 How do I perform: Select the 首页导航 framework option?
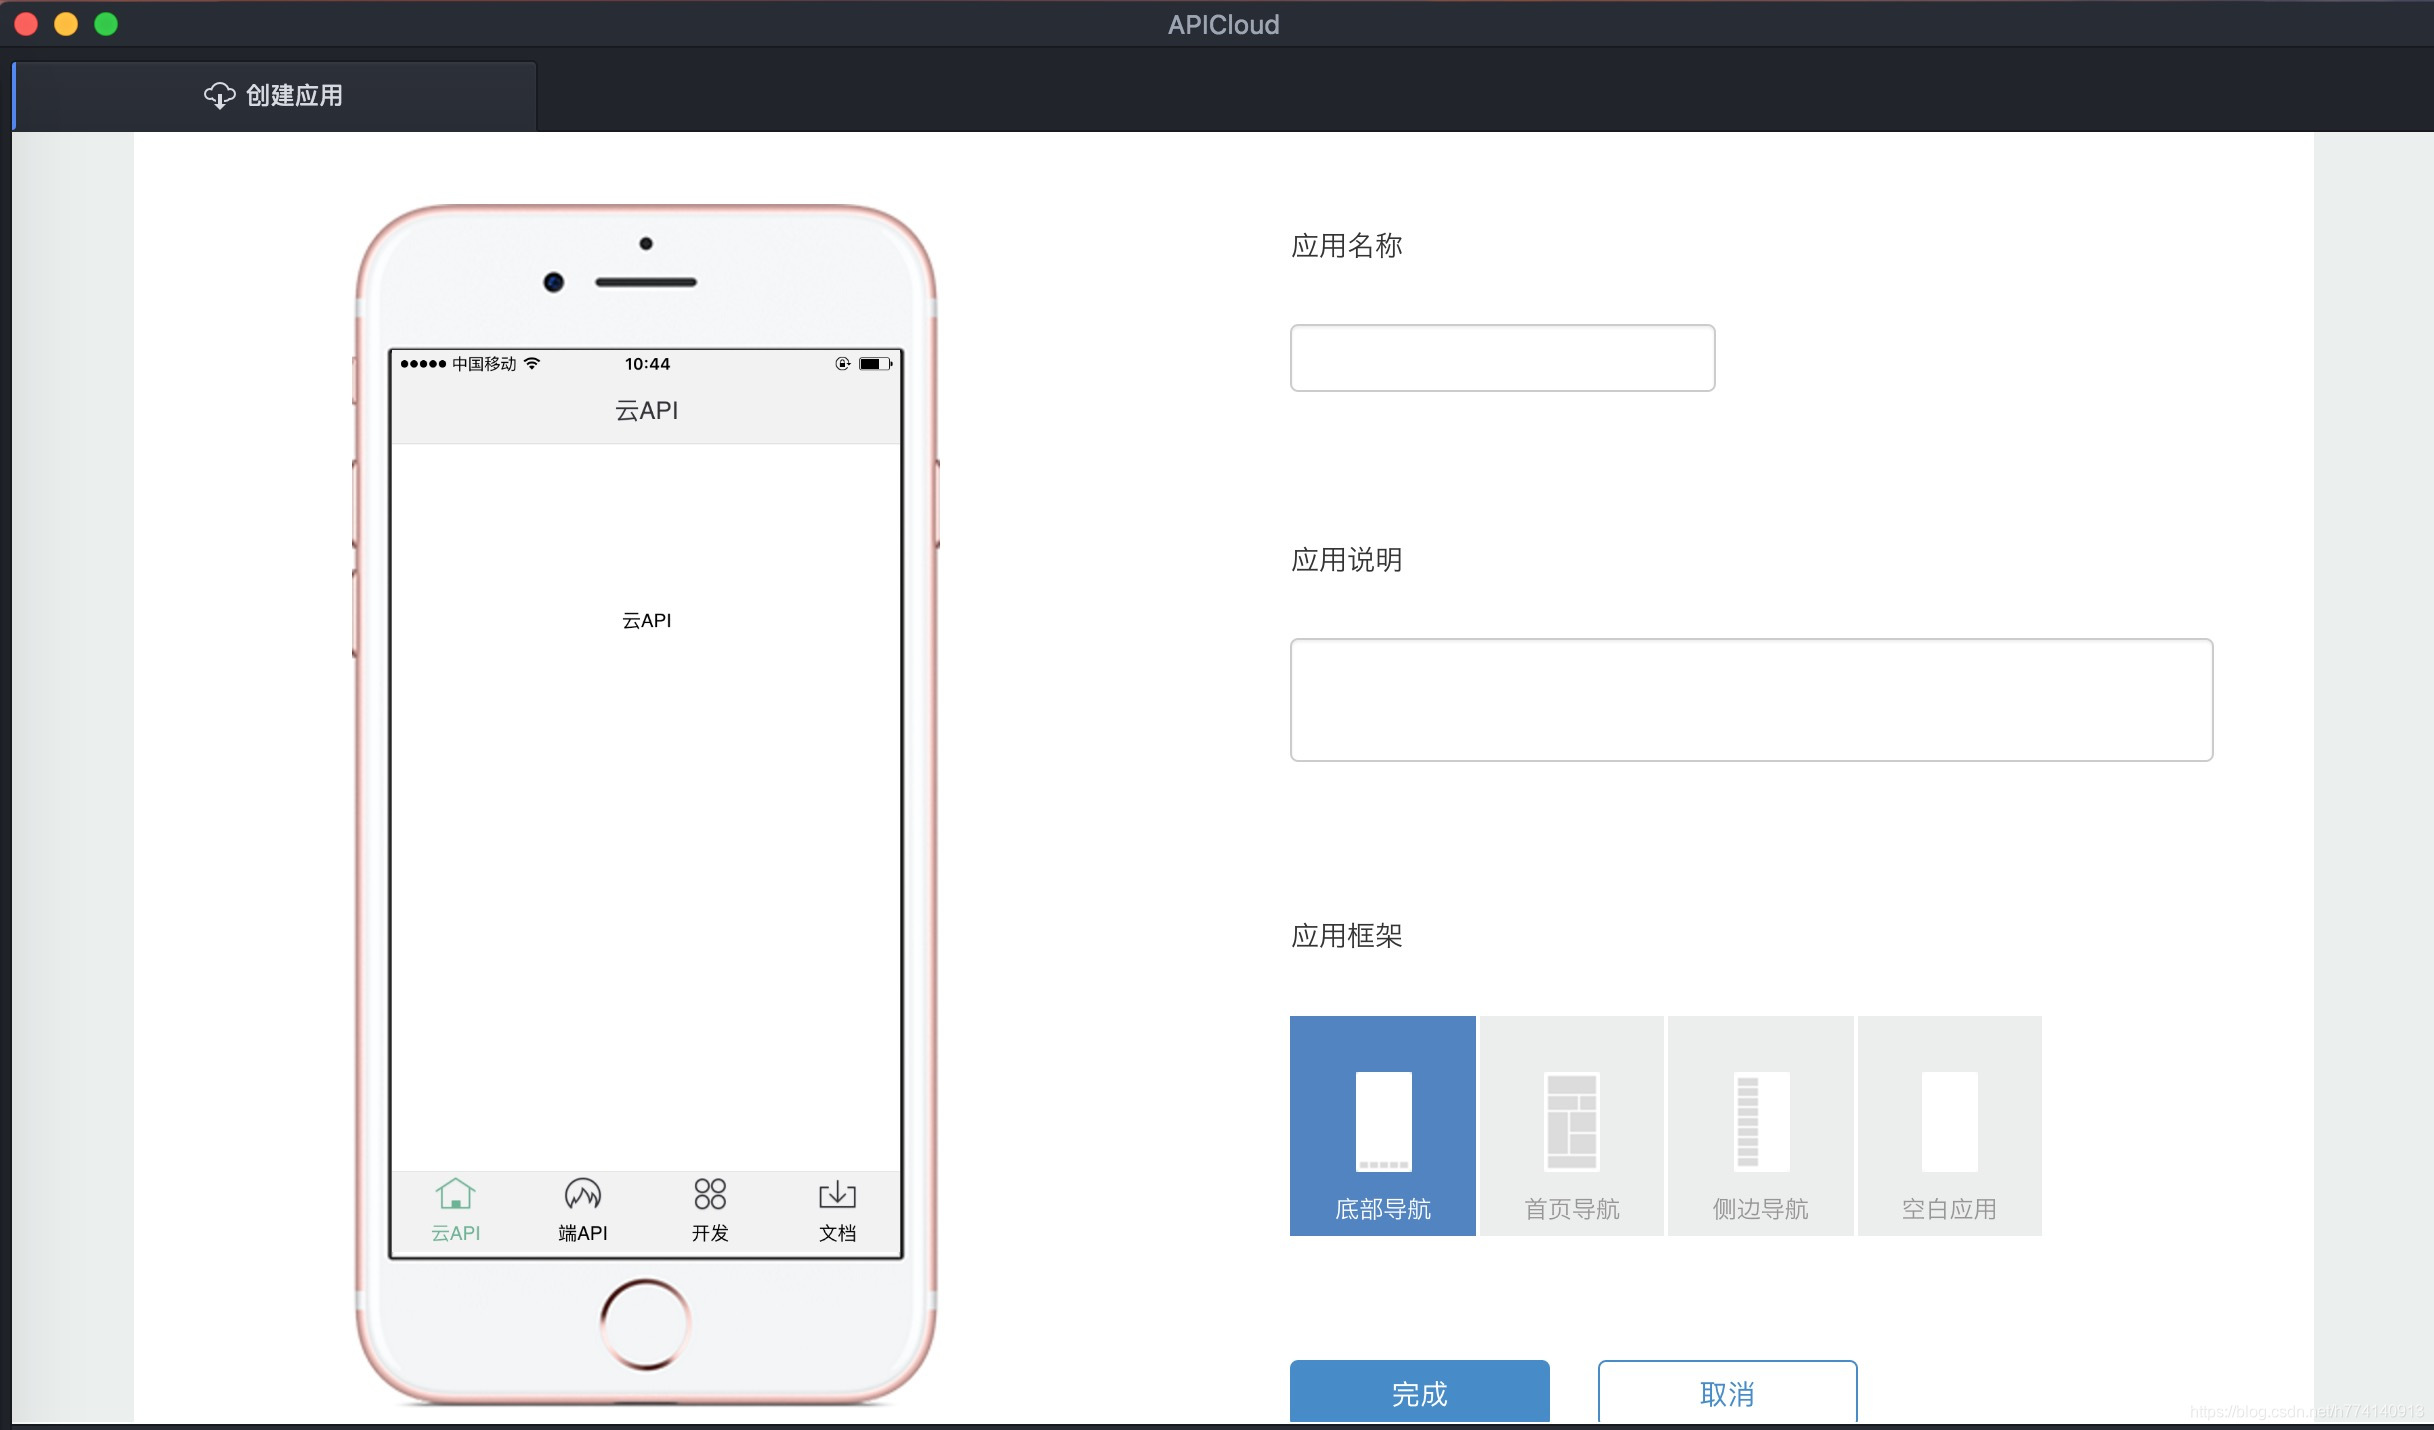pos(1572,1126)
